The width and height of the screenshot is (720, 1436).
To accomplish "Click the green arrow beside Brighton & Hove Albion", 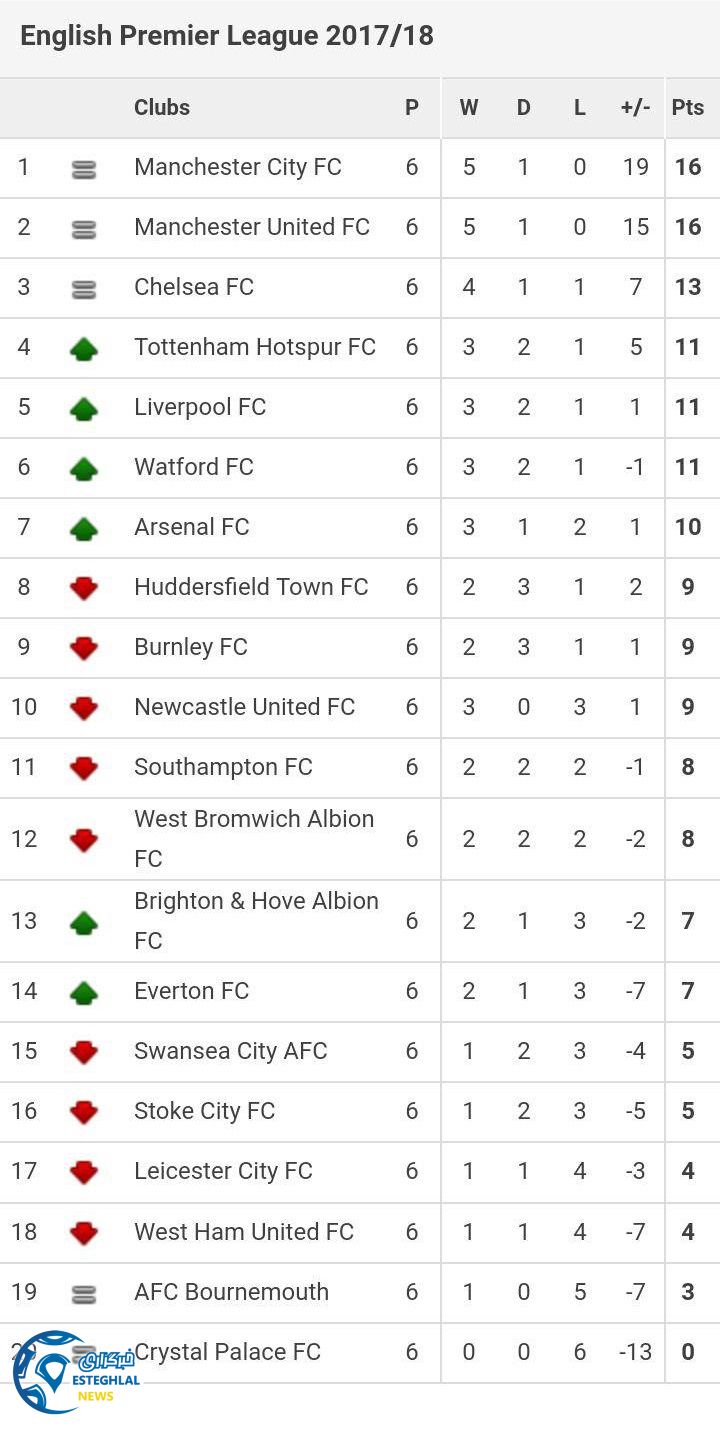I will pos(84,922).
